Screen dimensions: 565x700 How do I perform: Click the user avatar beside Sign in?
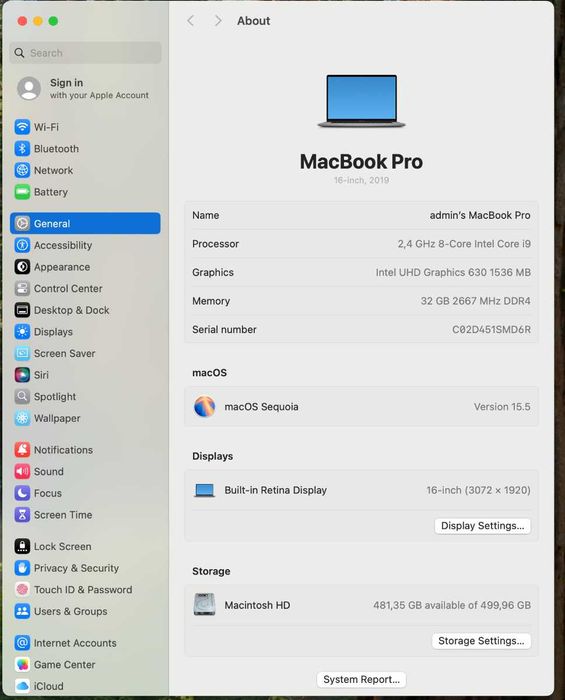29,88
